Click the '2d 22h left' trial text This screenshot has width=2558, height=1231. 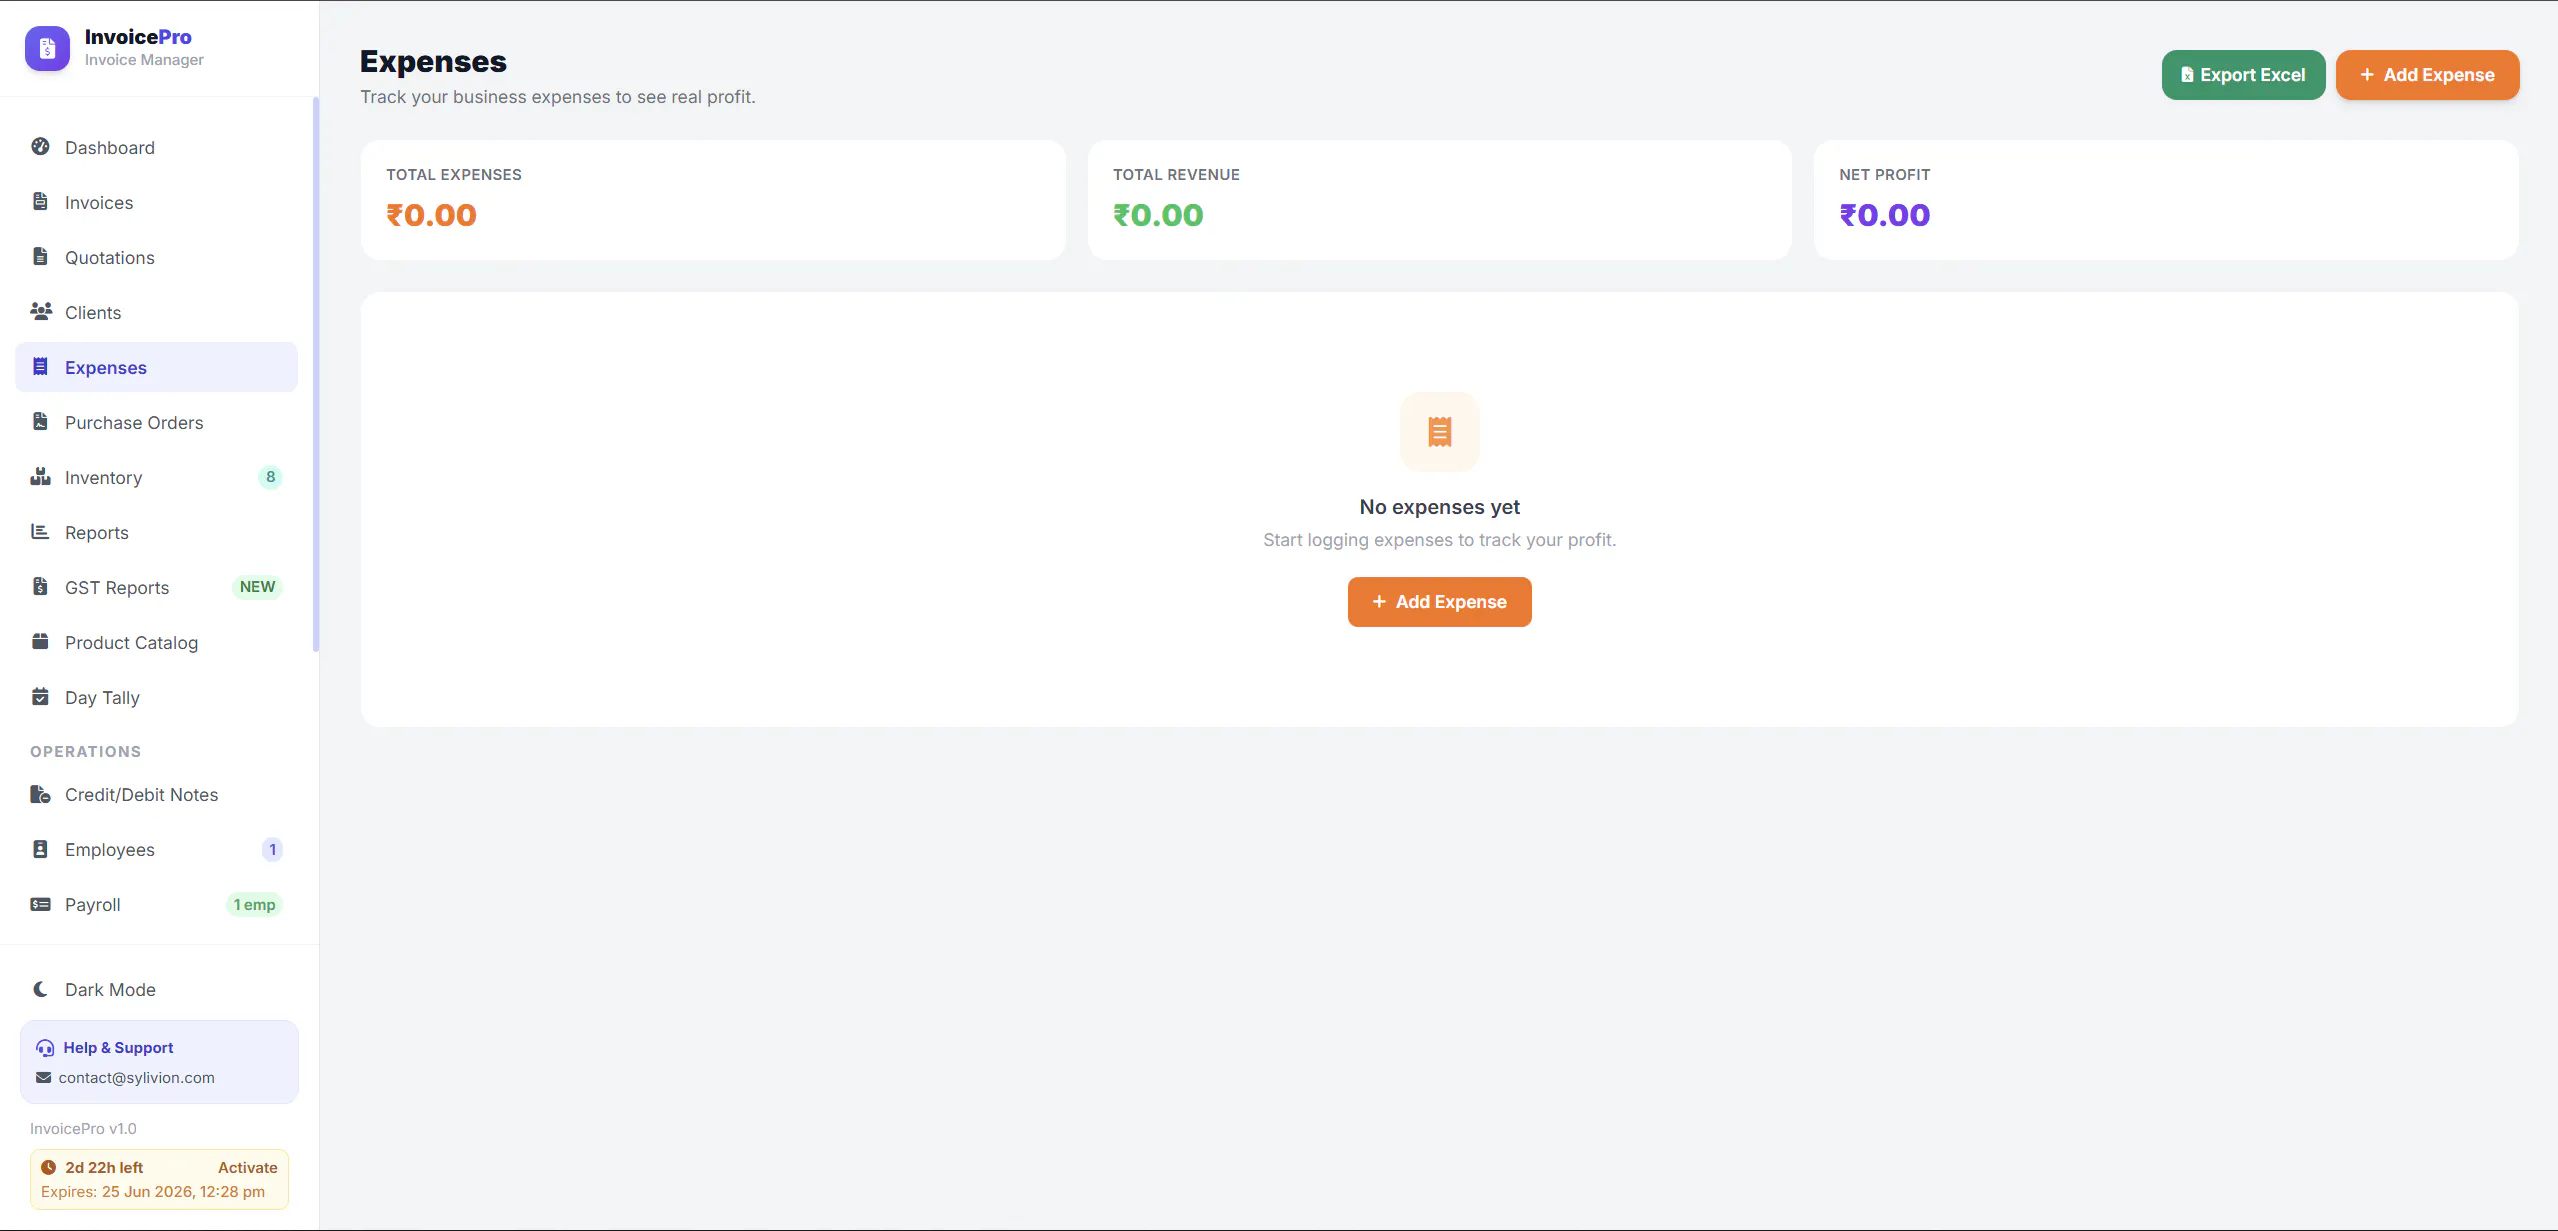pos(104,1167)
